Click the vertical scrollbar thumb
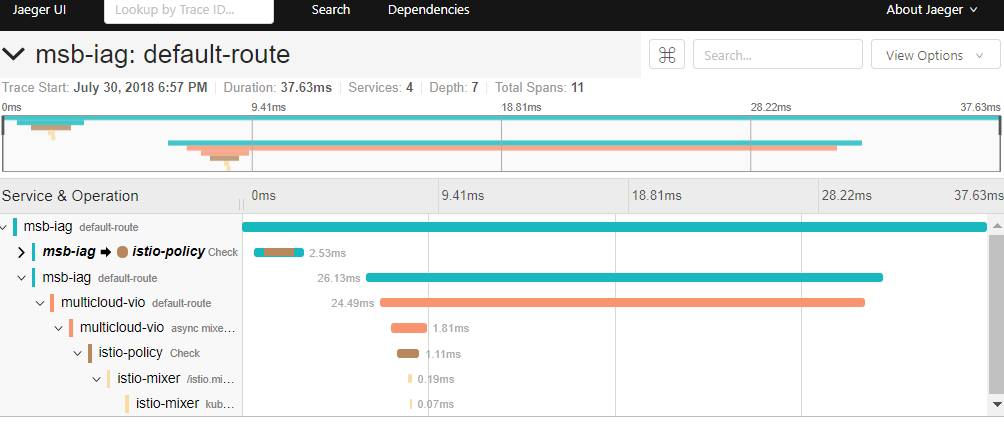The height and width of the screenshot is (424, 1004). (x=996, y=314)
